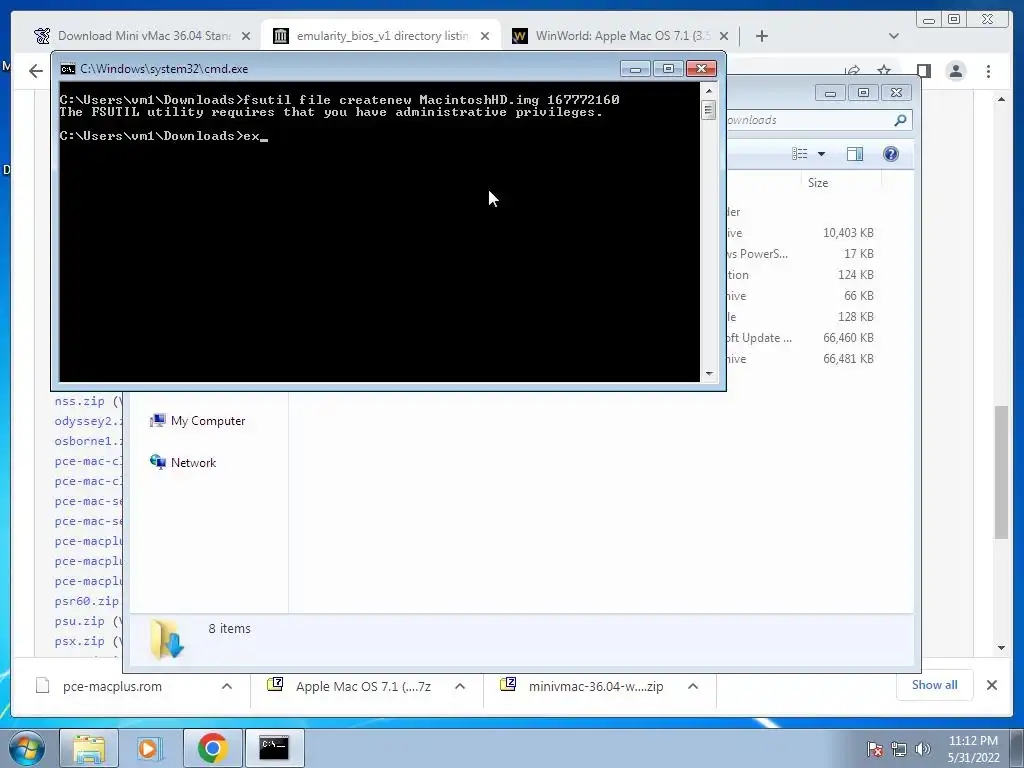Show all downloads
The image size is (1024, 768).
click(935, 685)
